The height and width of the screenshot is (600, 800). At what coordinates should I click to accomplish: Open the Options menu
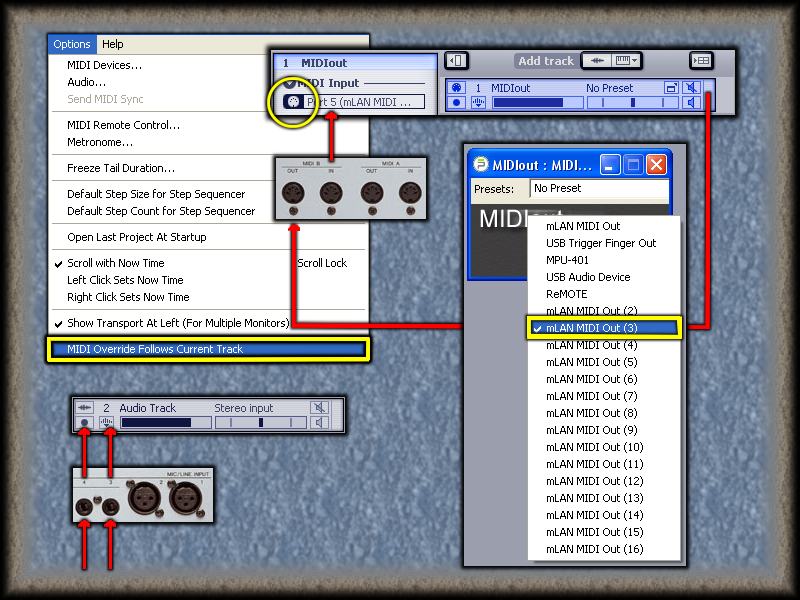click(71, 44)
